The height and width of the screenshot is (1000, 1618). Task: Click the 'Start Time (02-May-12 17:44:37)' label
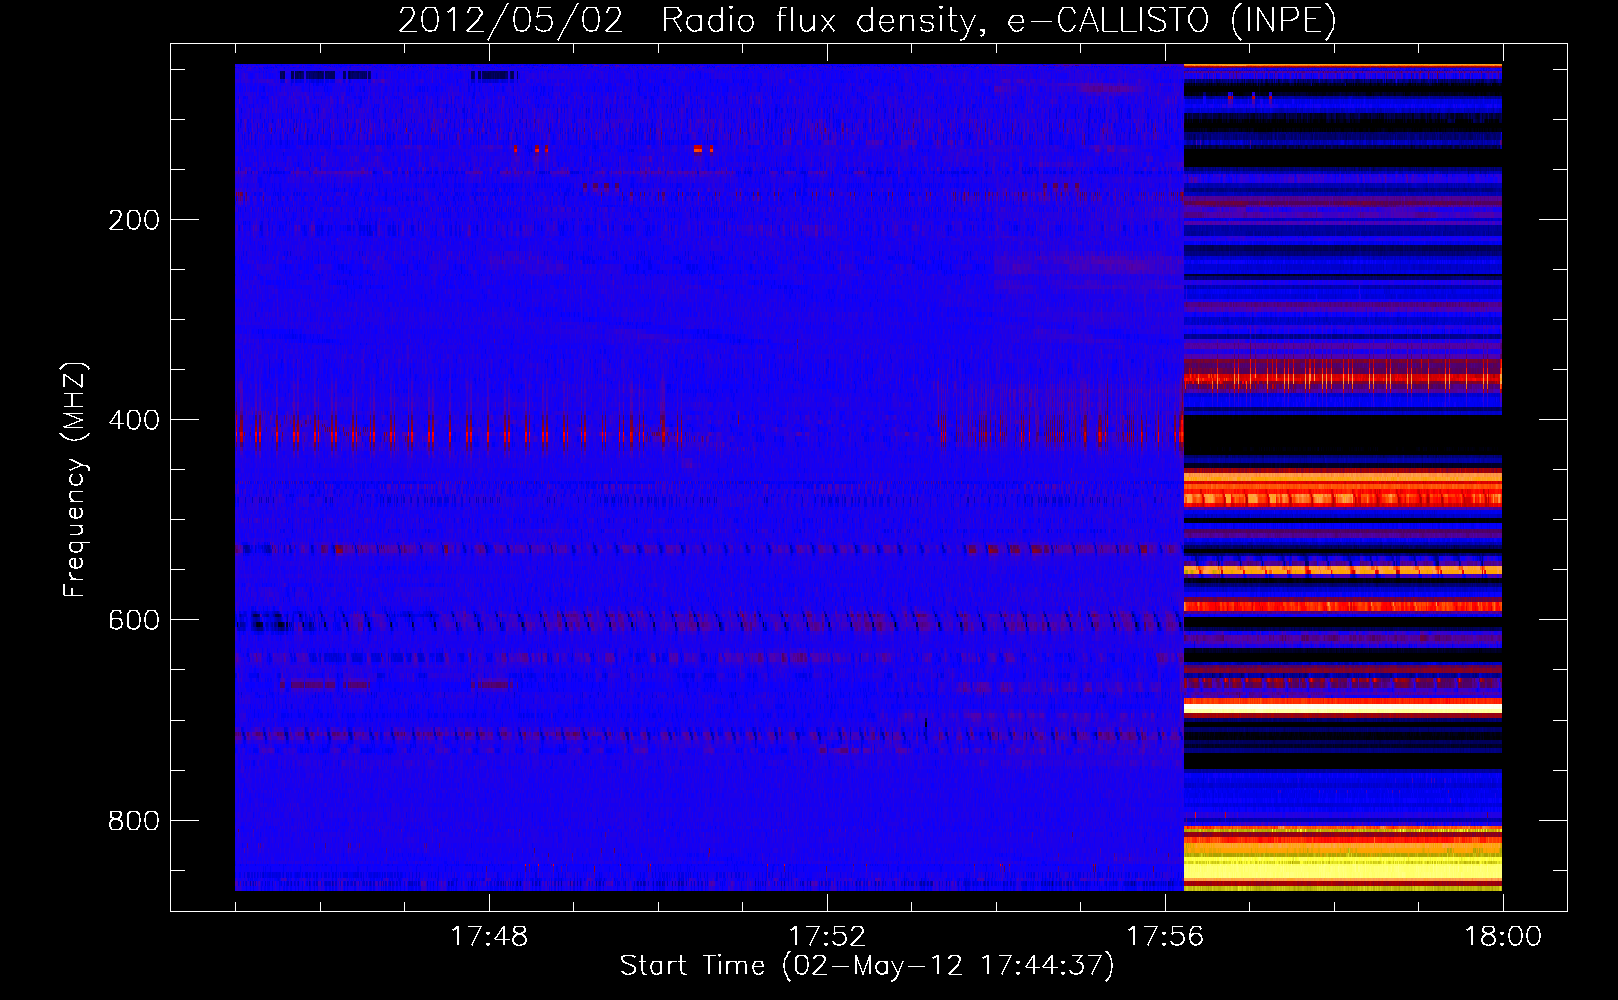[866, 965]
